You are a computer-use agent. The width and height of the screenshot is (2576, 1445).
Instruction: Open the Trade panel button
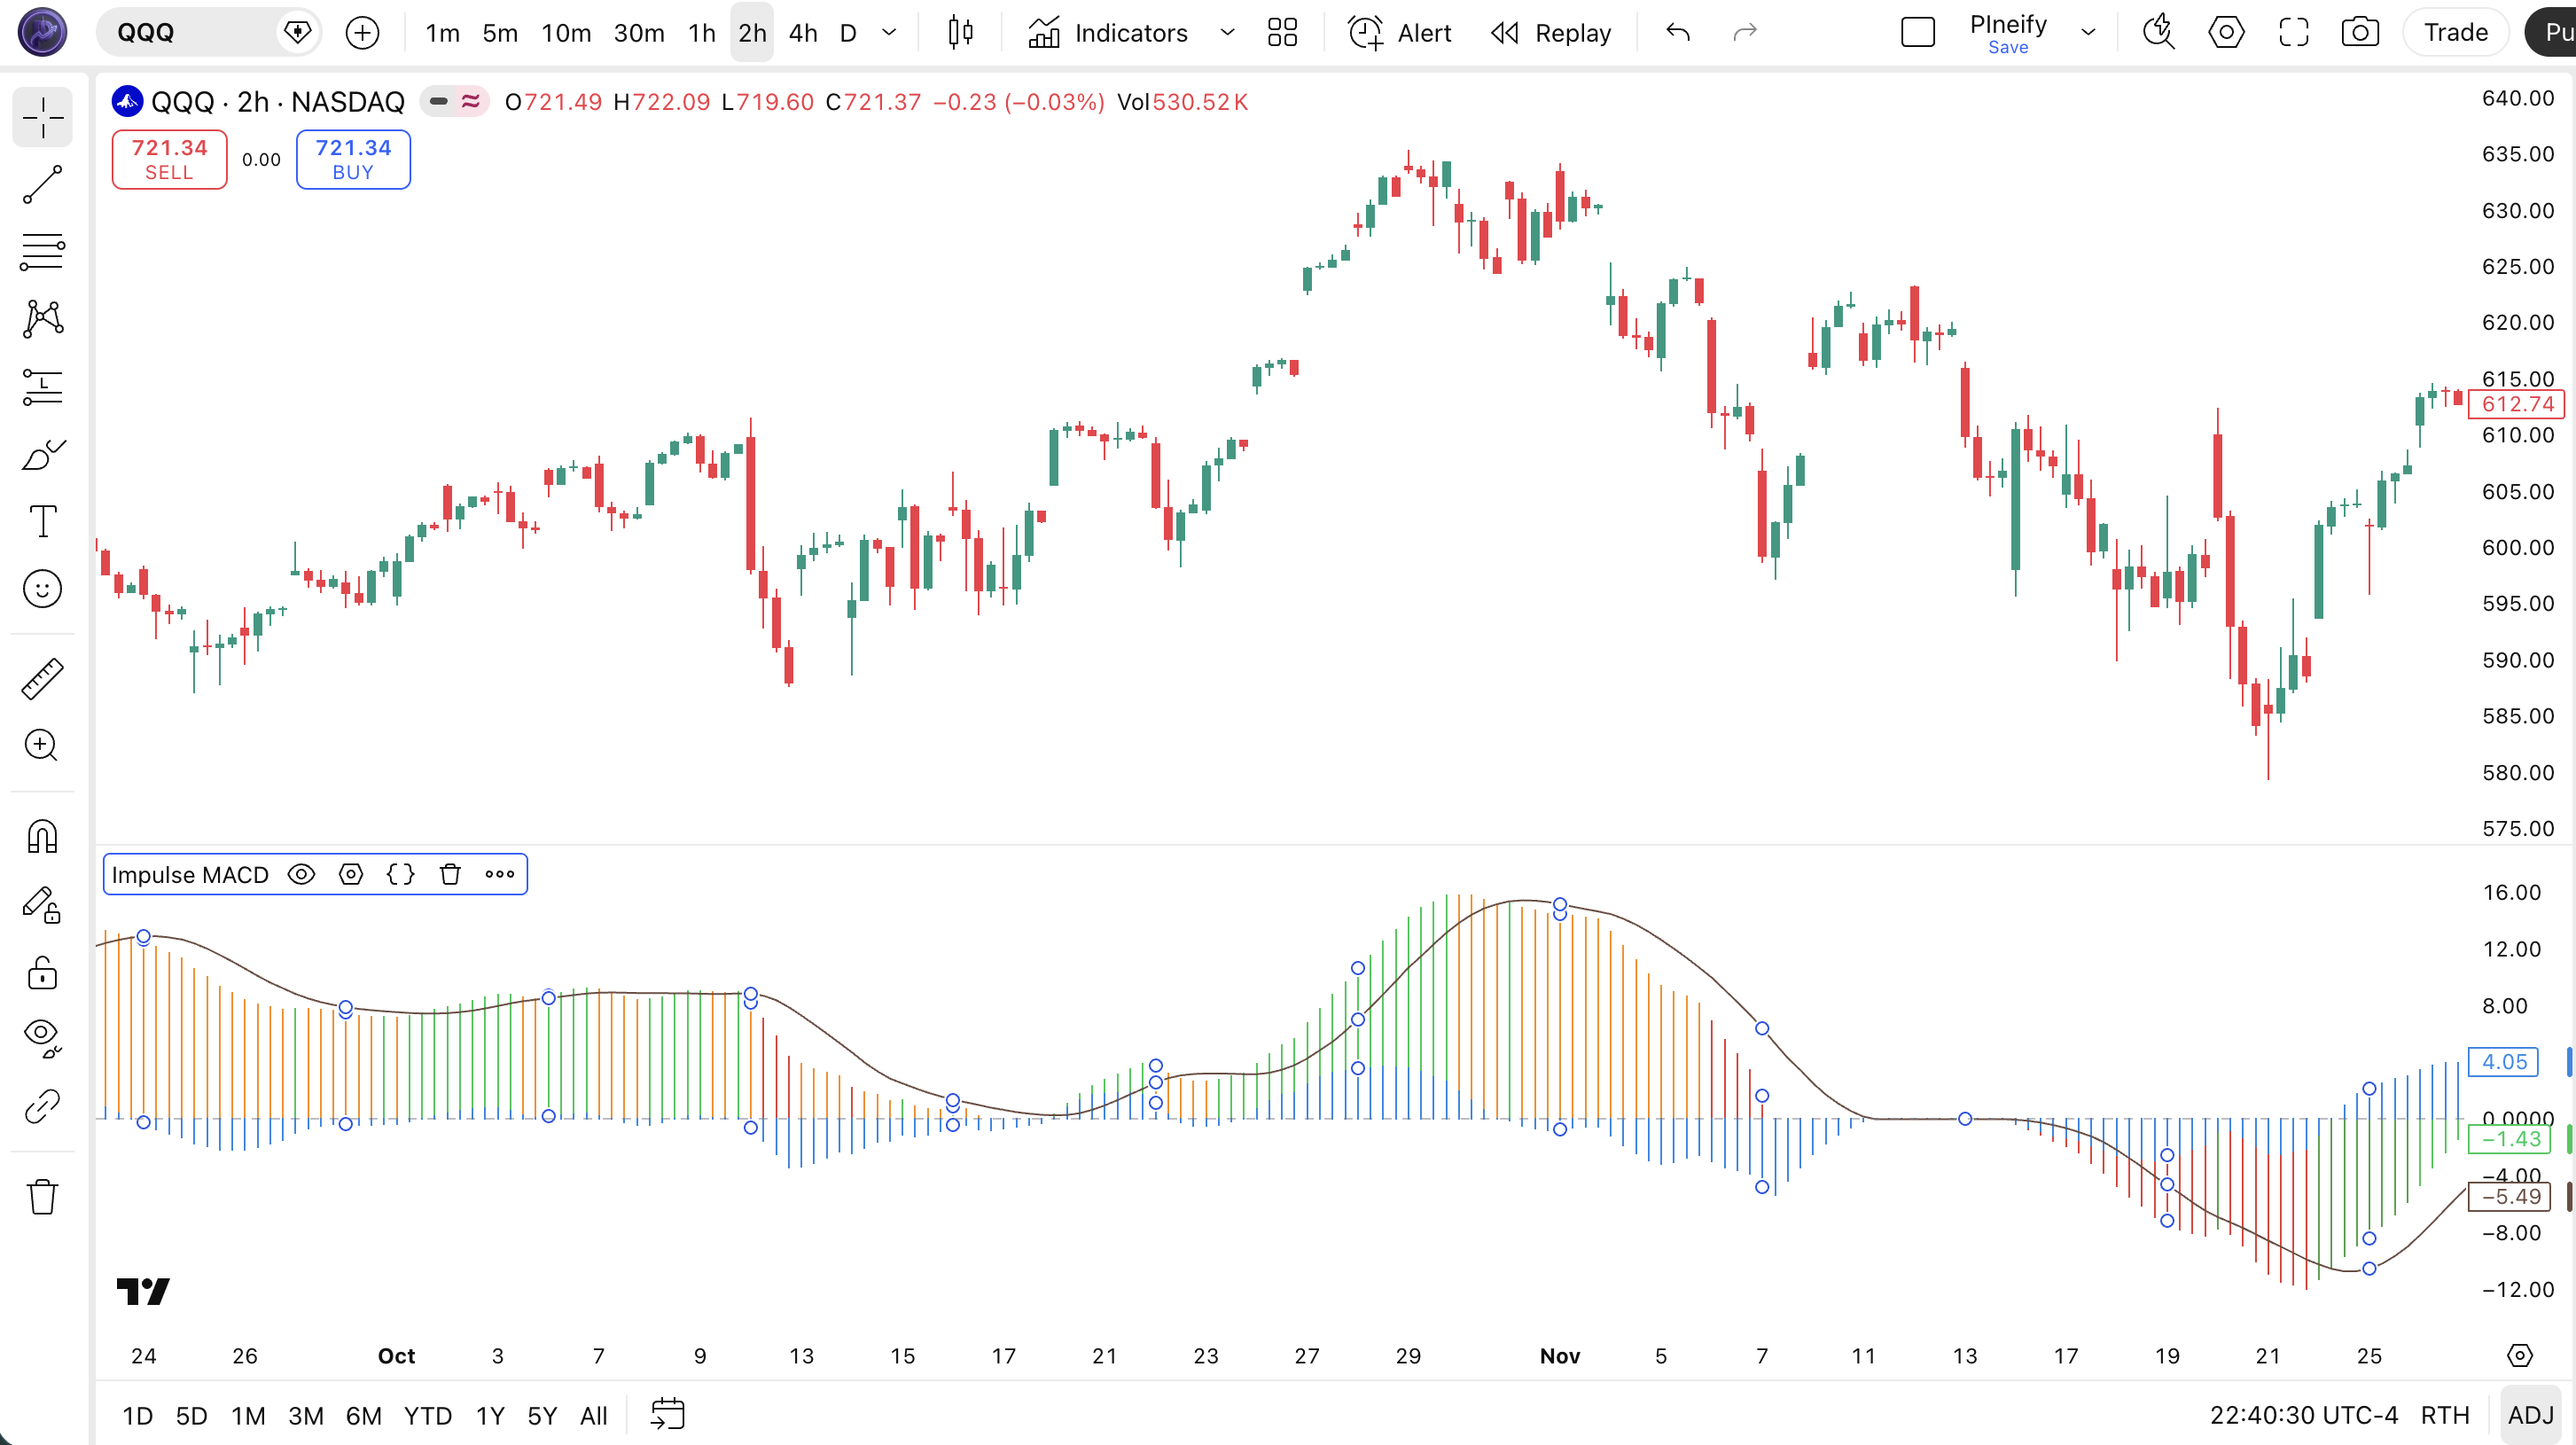(x=2456, y=33)
